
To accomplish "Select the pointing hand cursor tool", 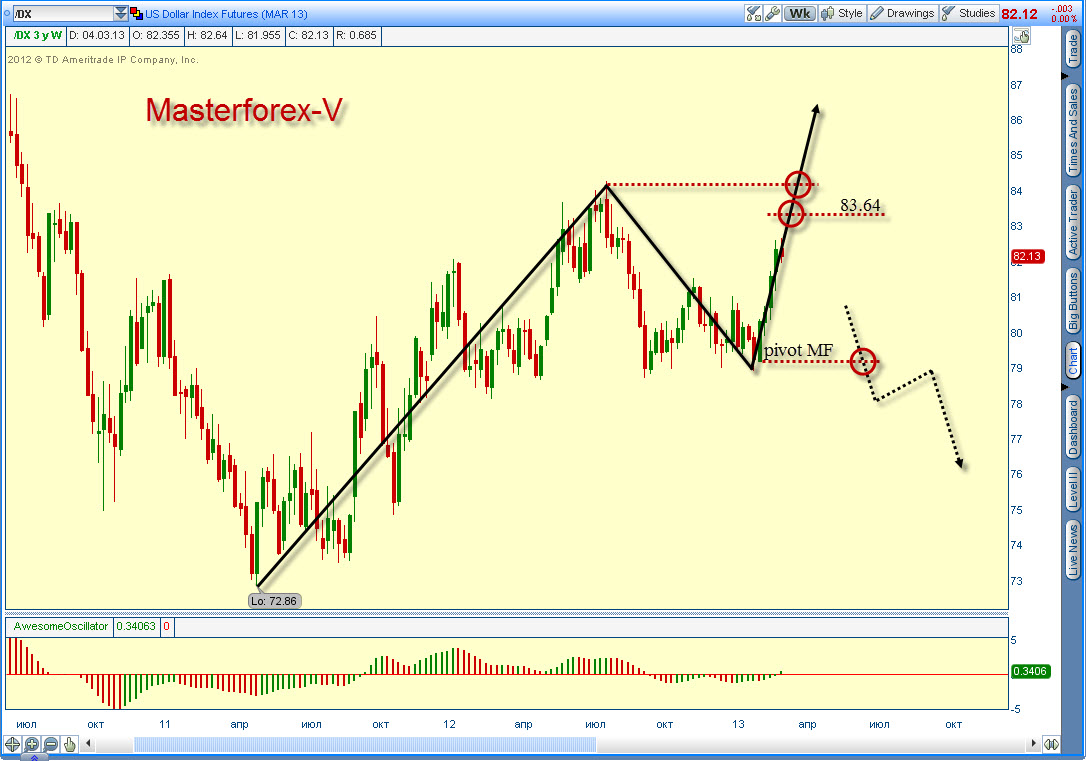I will [69, 744].
